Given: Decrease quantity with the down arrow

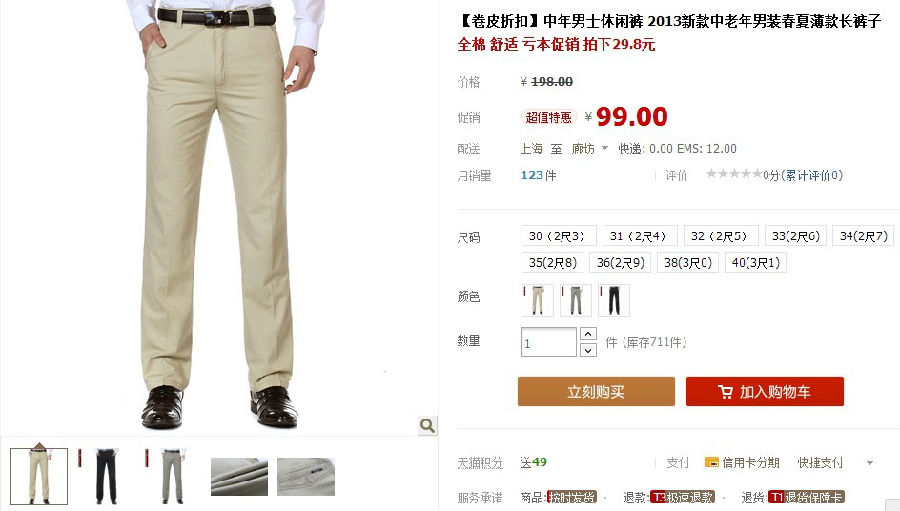Looking at the screenshot, I should [x=588, y=350].
